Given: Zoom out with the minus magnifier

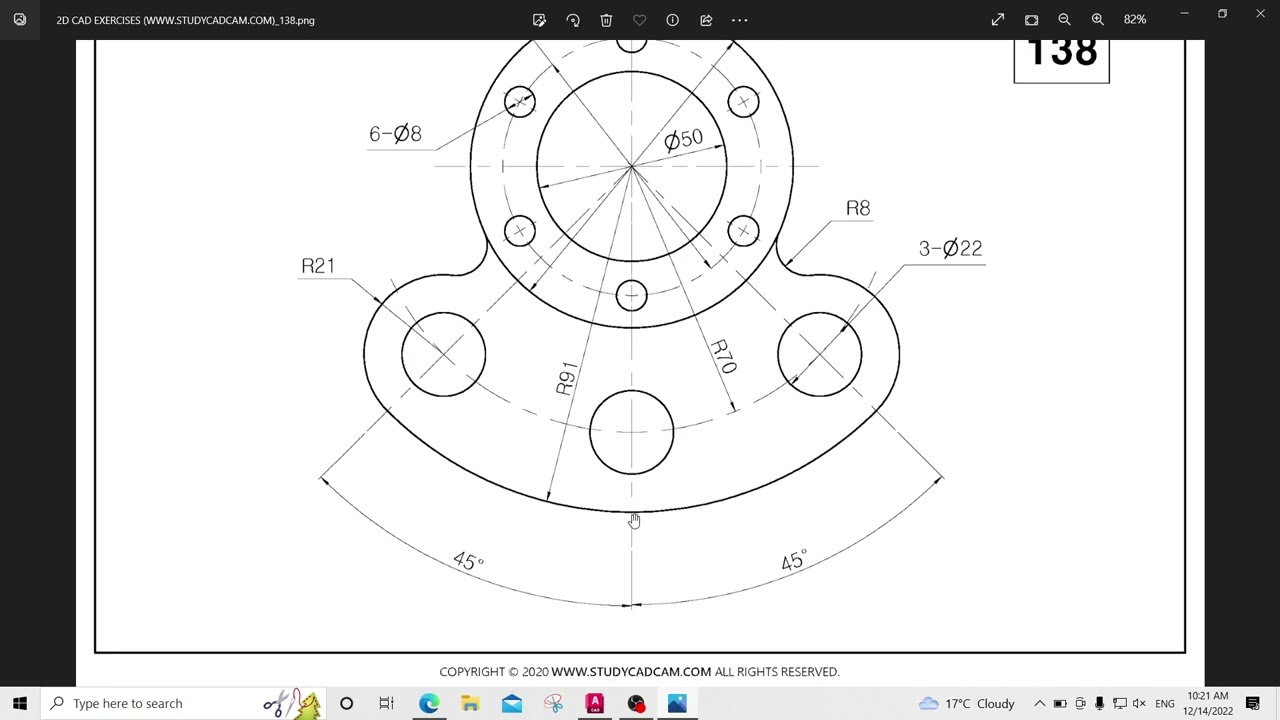Looking at the screenshot, I should pos(1064,20).
